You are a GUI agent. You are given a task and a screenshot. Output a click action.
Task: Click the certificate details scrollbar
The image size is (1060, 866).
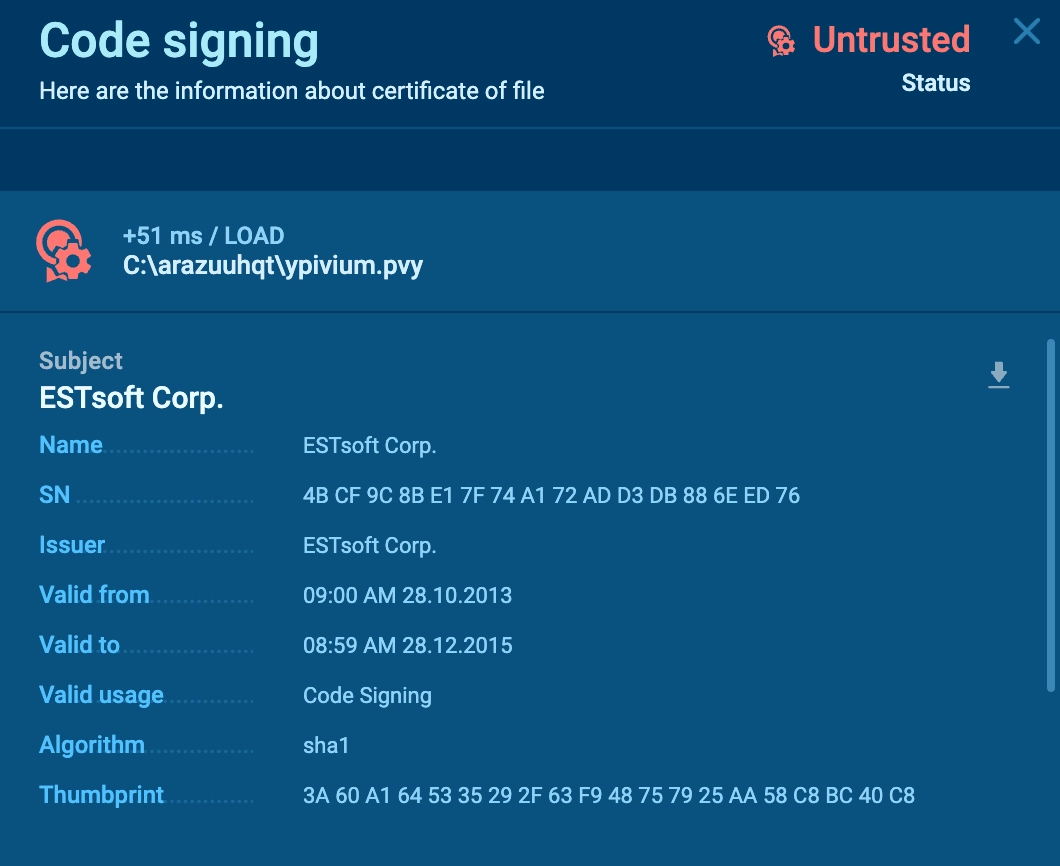[x=1050, y=515]
